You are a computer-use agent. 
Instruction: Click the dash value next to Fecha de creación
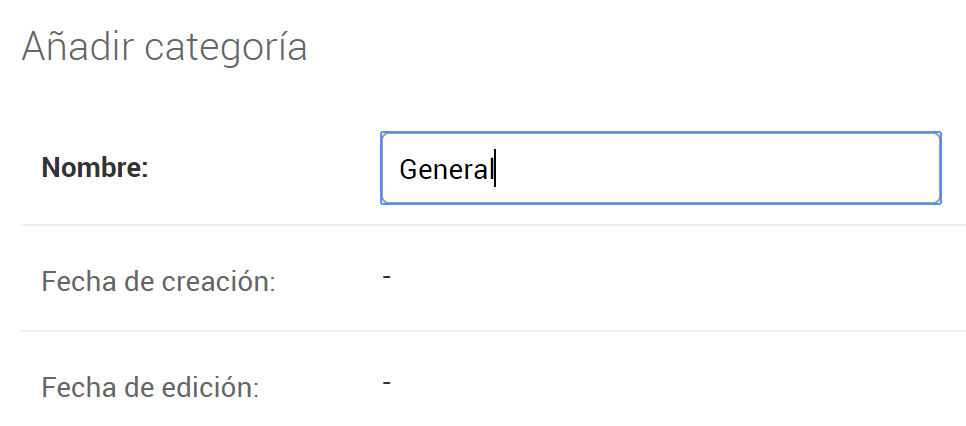(386, 277)
